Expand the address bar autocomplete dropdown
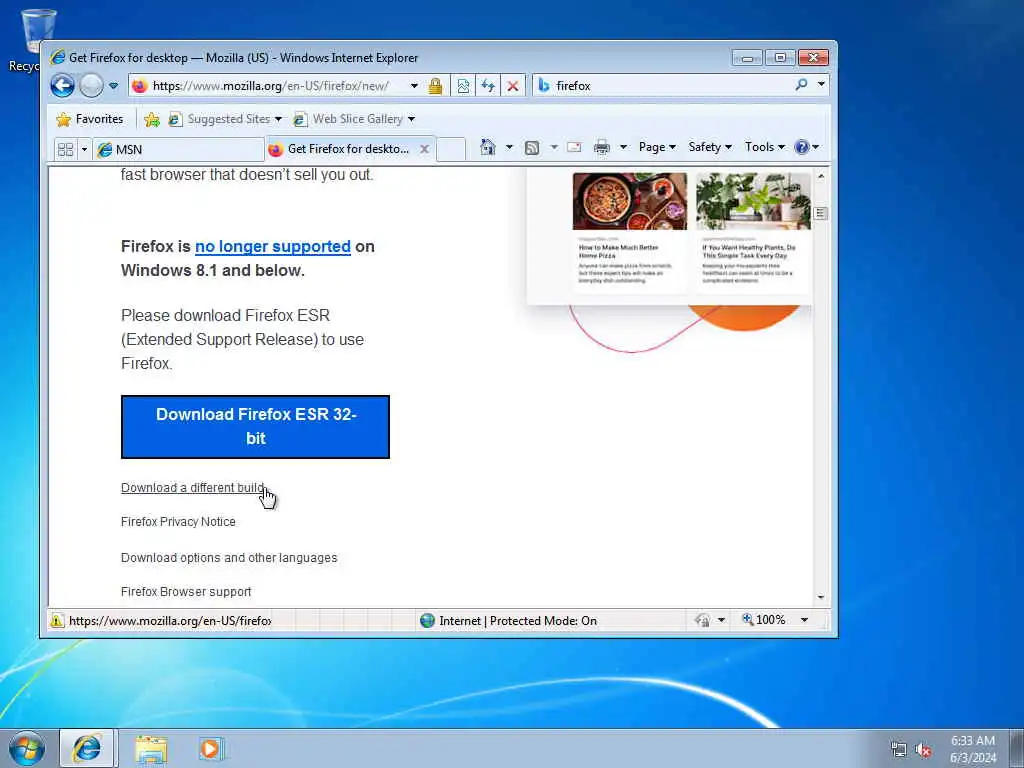1024x768 pixels. [x=414, y=86]
